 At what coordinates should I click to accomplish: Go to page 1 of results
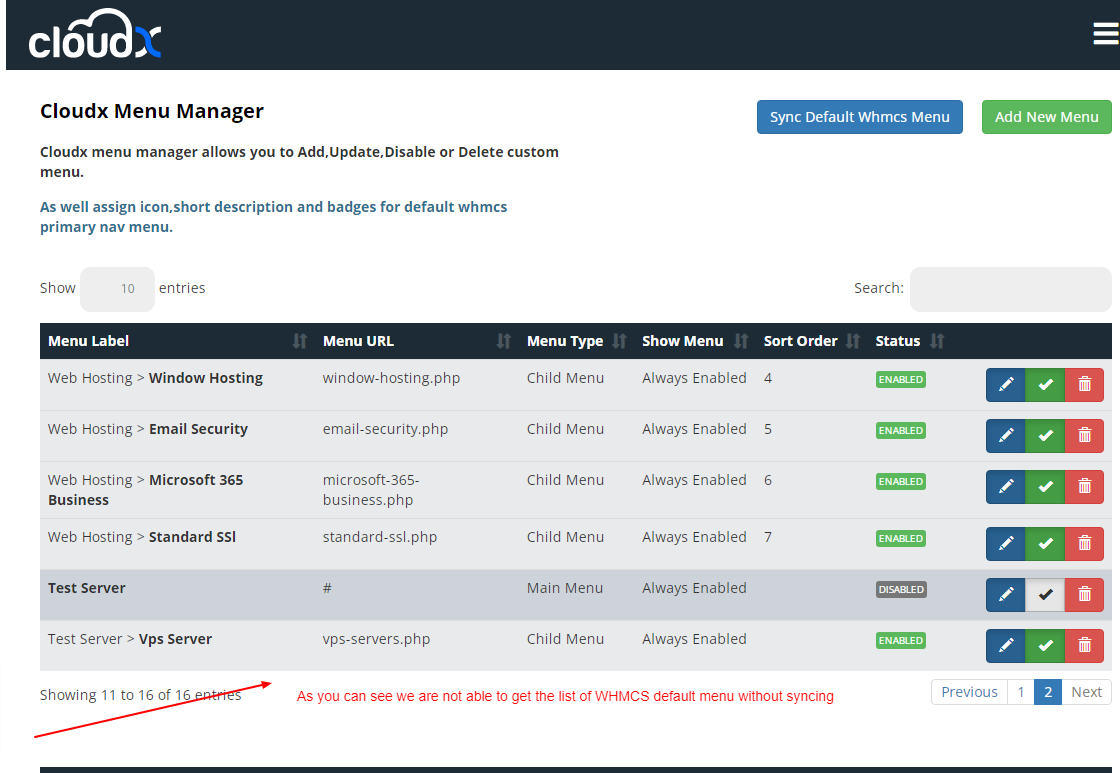[1020, 692]
